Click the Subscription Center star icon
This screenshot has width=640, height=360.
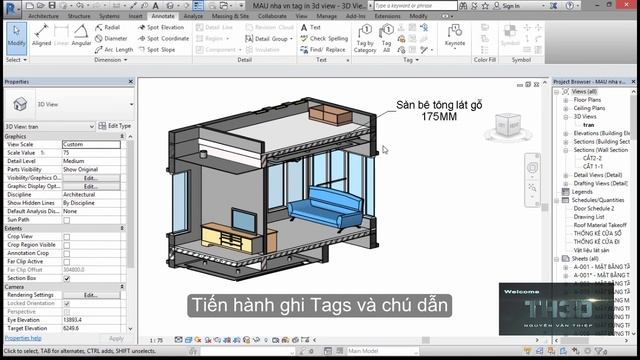click(x=485, y=6)
